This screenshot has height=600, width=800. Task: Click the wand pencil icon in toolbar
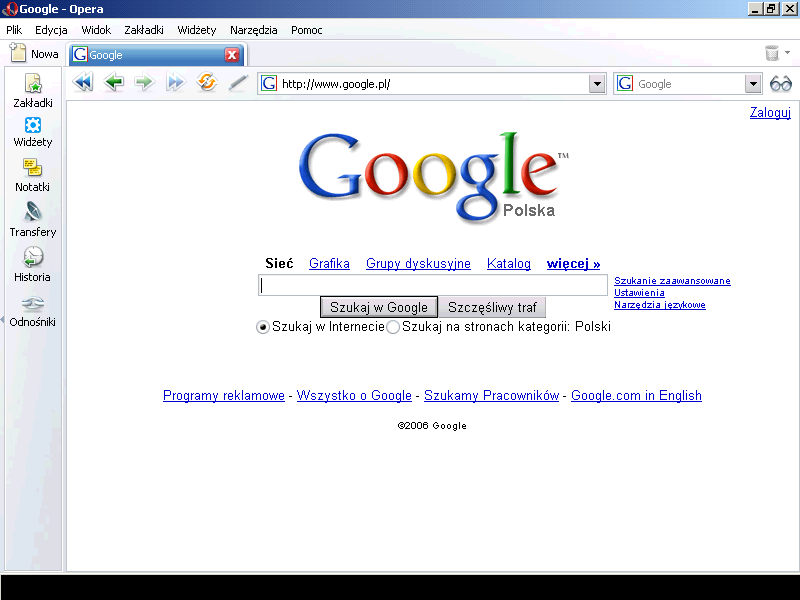click(x=237, y=82)
